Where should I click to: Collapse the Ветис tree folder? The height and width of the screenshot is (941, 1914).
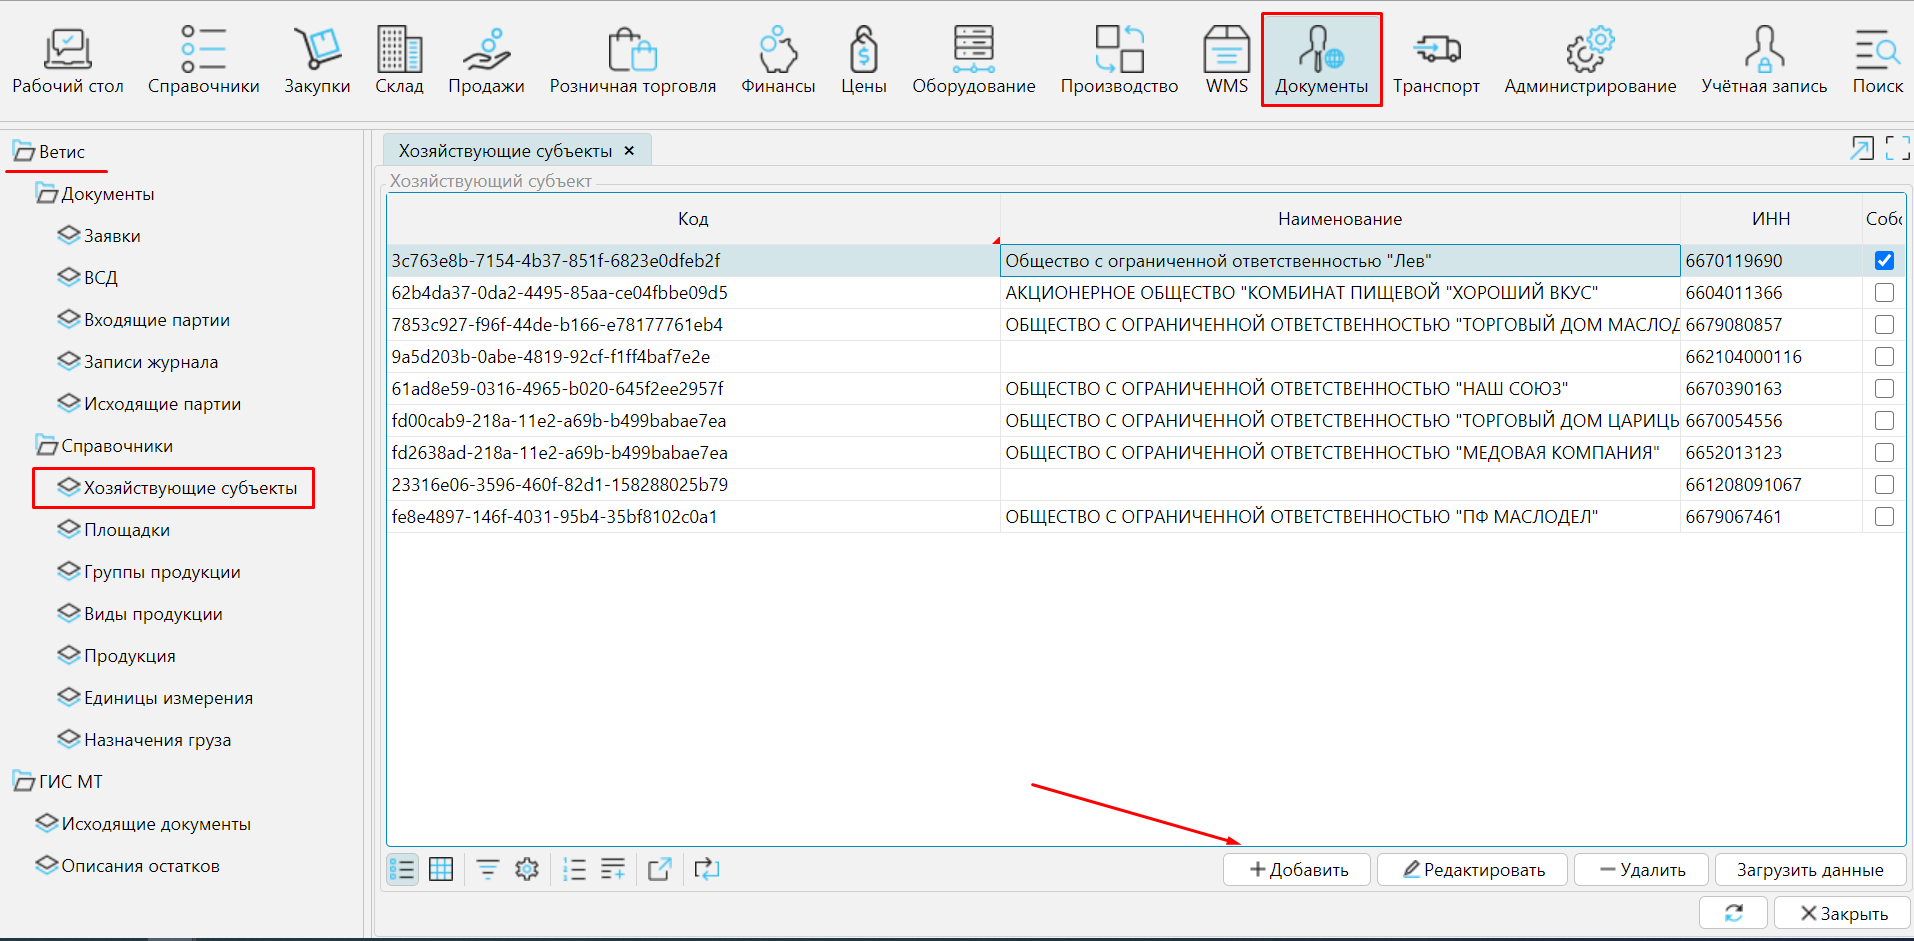pos(23,152)
